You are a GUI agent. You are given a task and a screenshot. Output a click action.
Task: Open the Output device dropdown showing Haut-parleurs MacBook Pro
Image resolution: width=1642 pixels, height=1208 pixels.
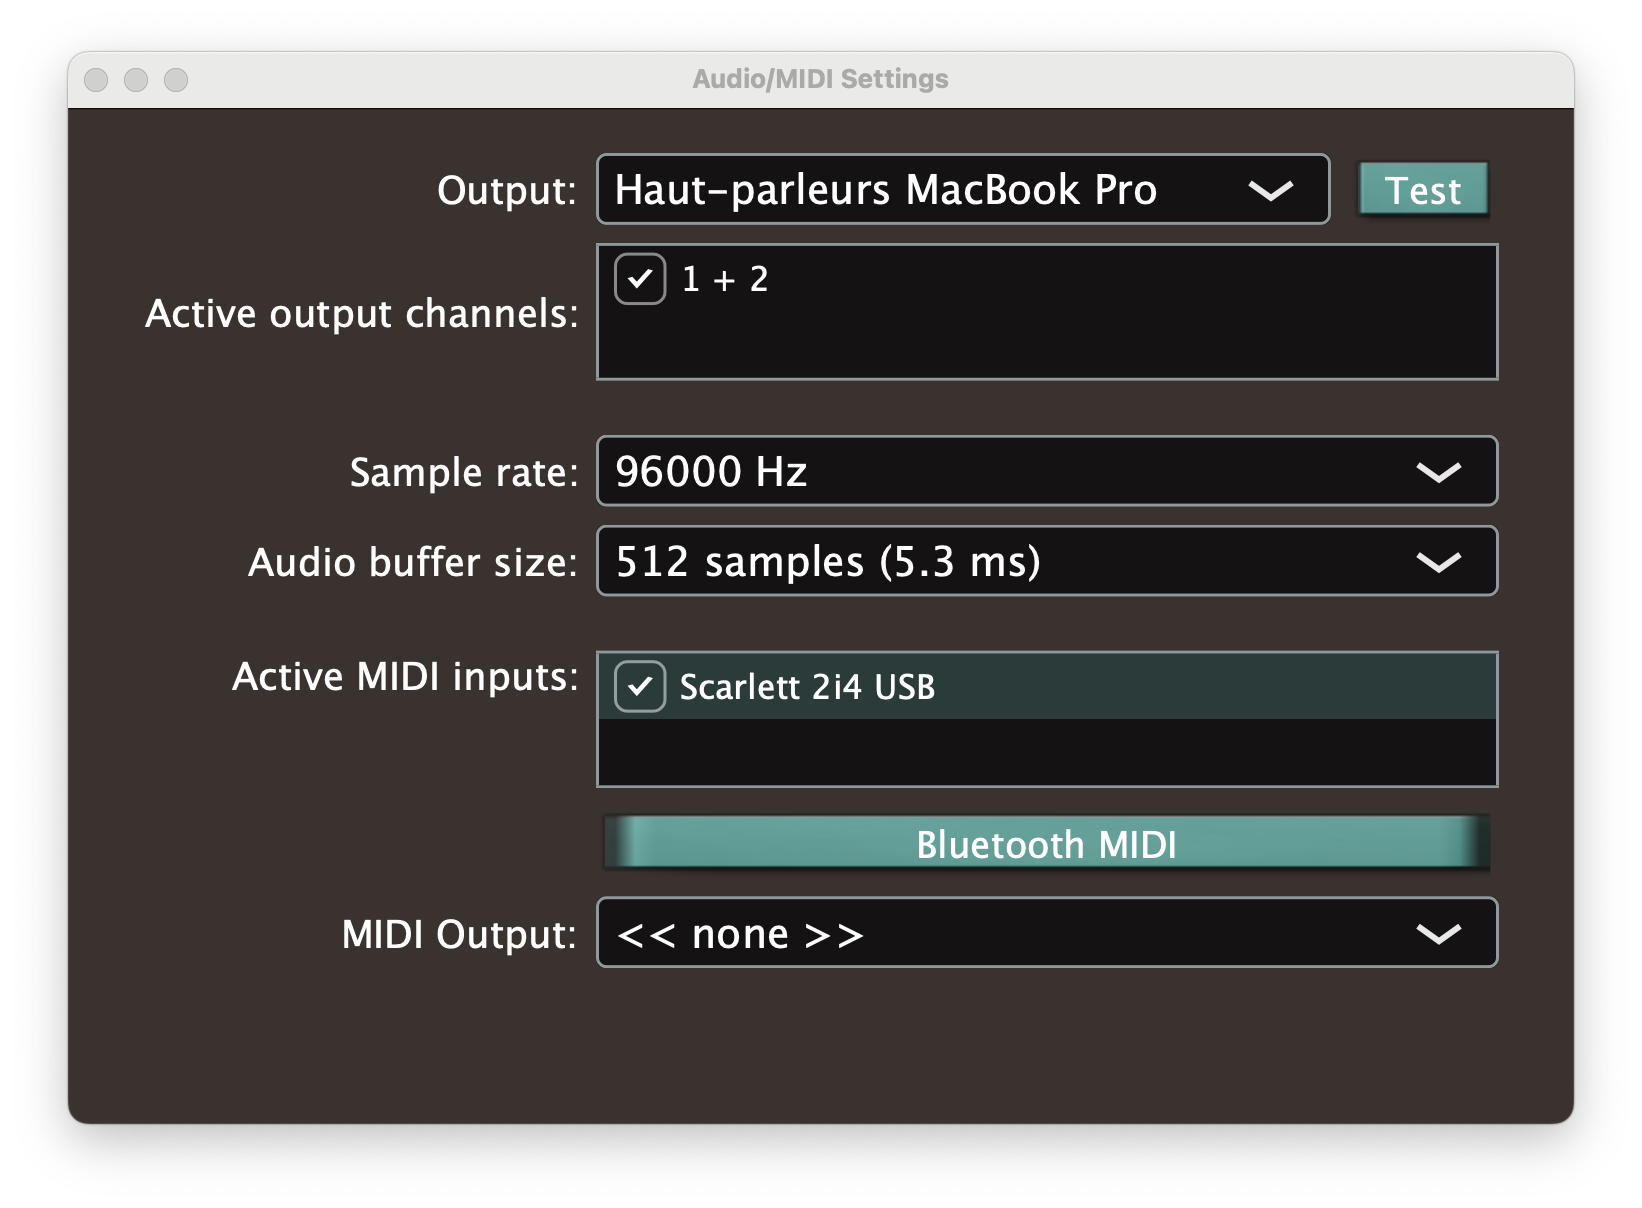(x=900, y=190)
